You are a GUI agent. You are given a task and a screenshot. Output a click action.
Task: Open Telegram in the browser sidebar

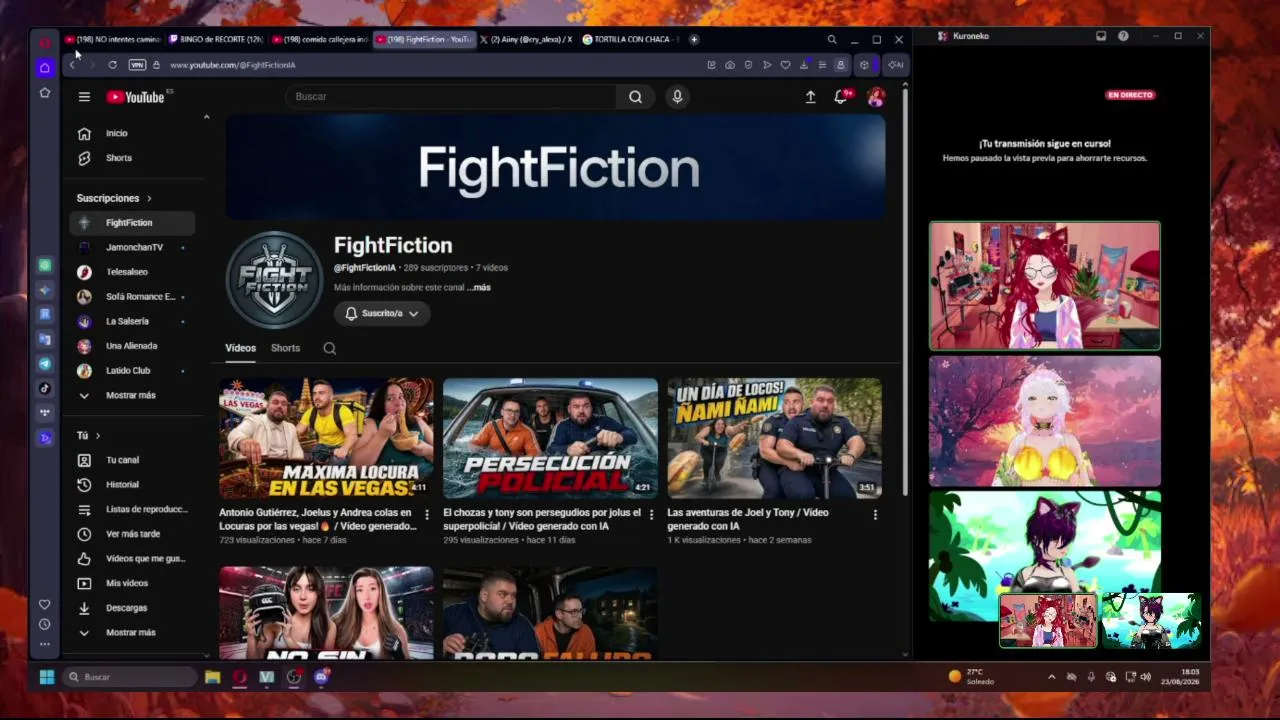44,364
